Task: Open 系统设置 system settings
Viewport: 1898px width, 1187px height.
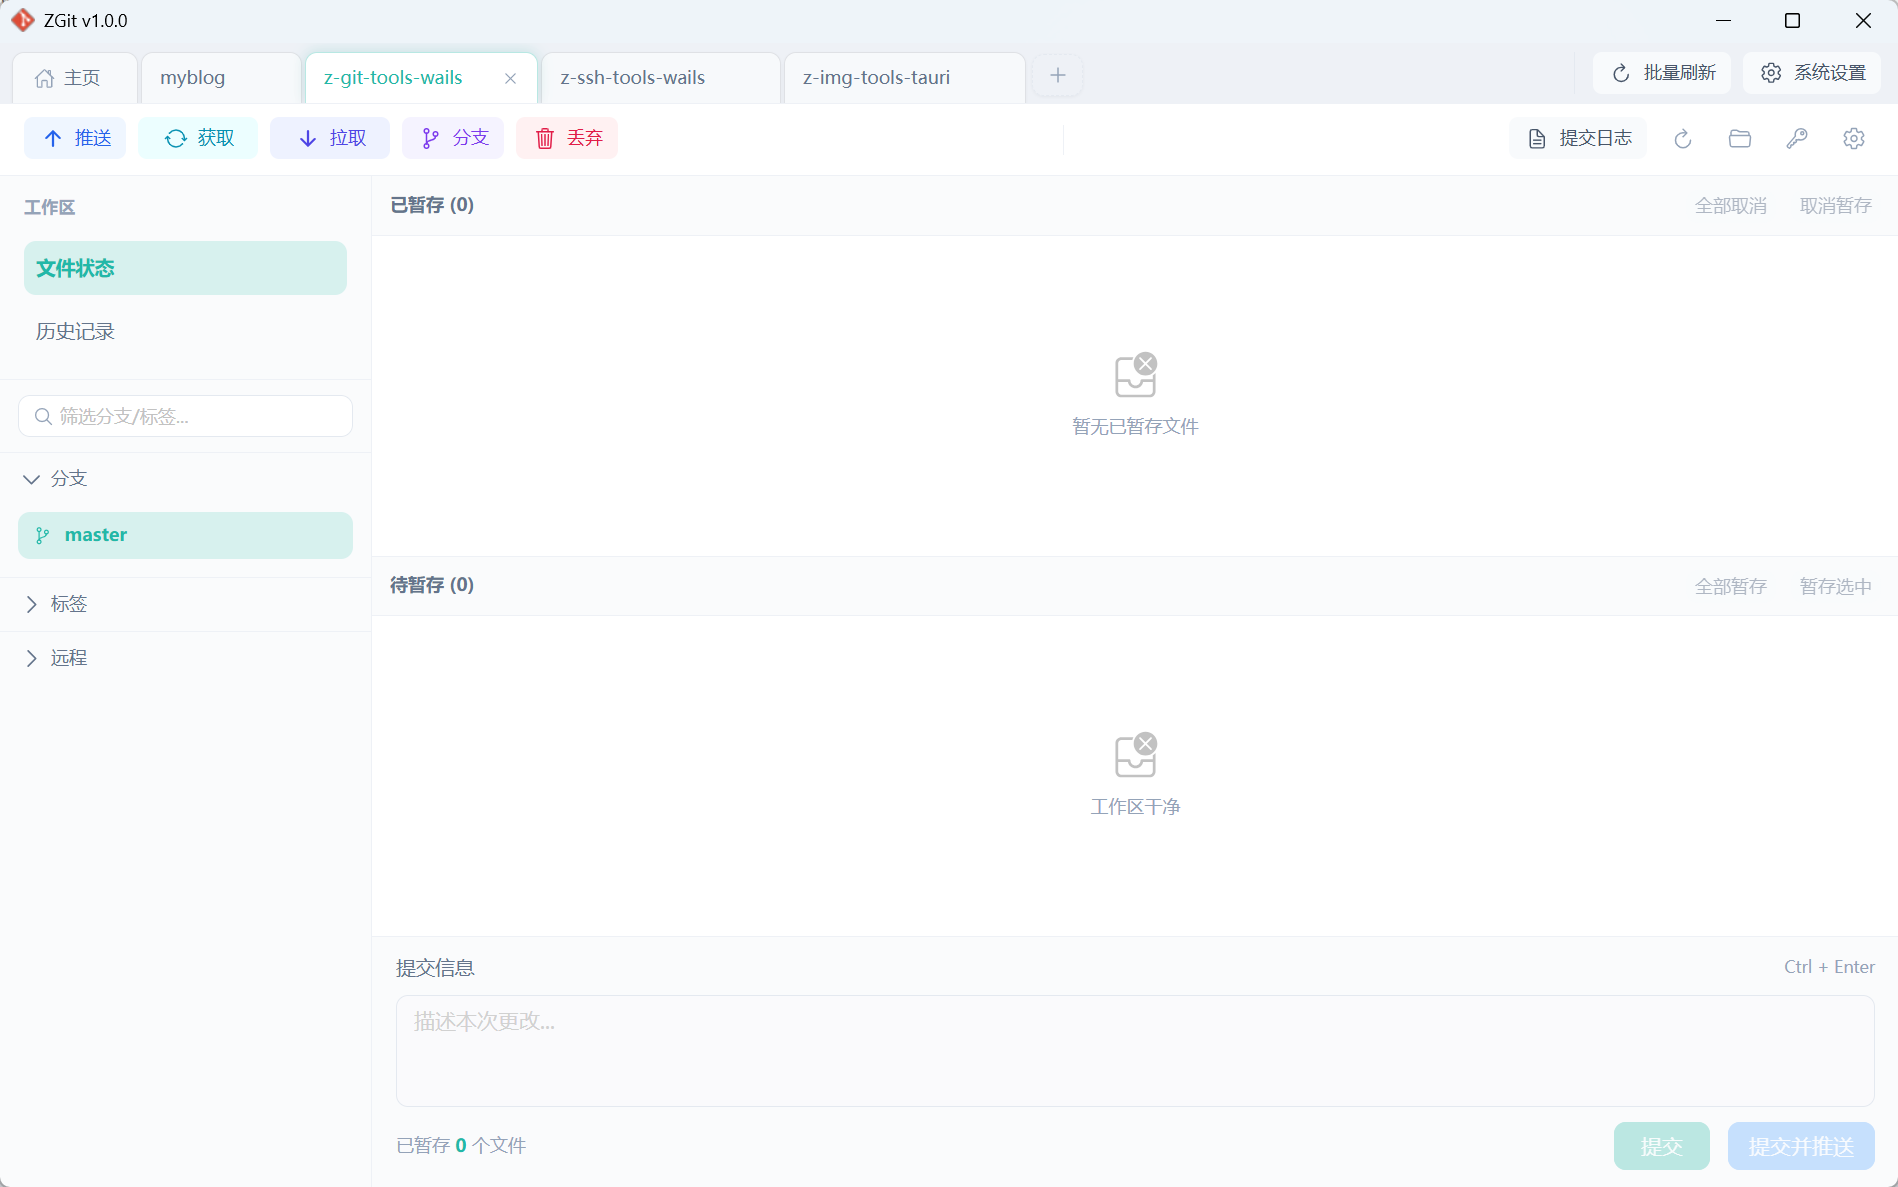Action: pyautogui.click(x=1812, y=73)
